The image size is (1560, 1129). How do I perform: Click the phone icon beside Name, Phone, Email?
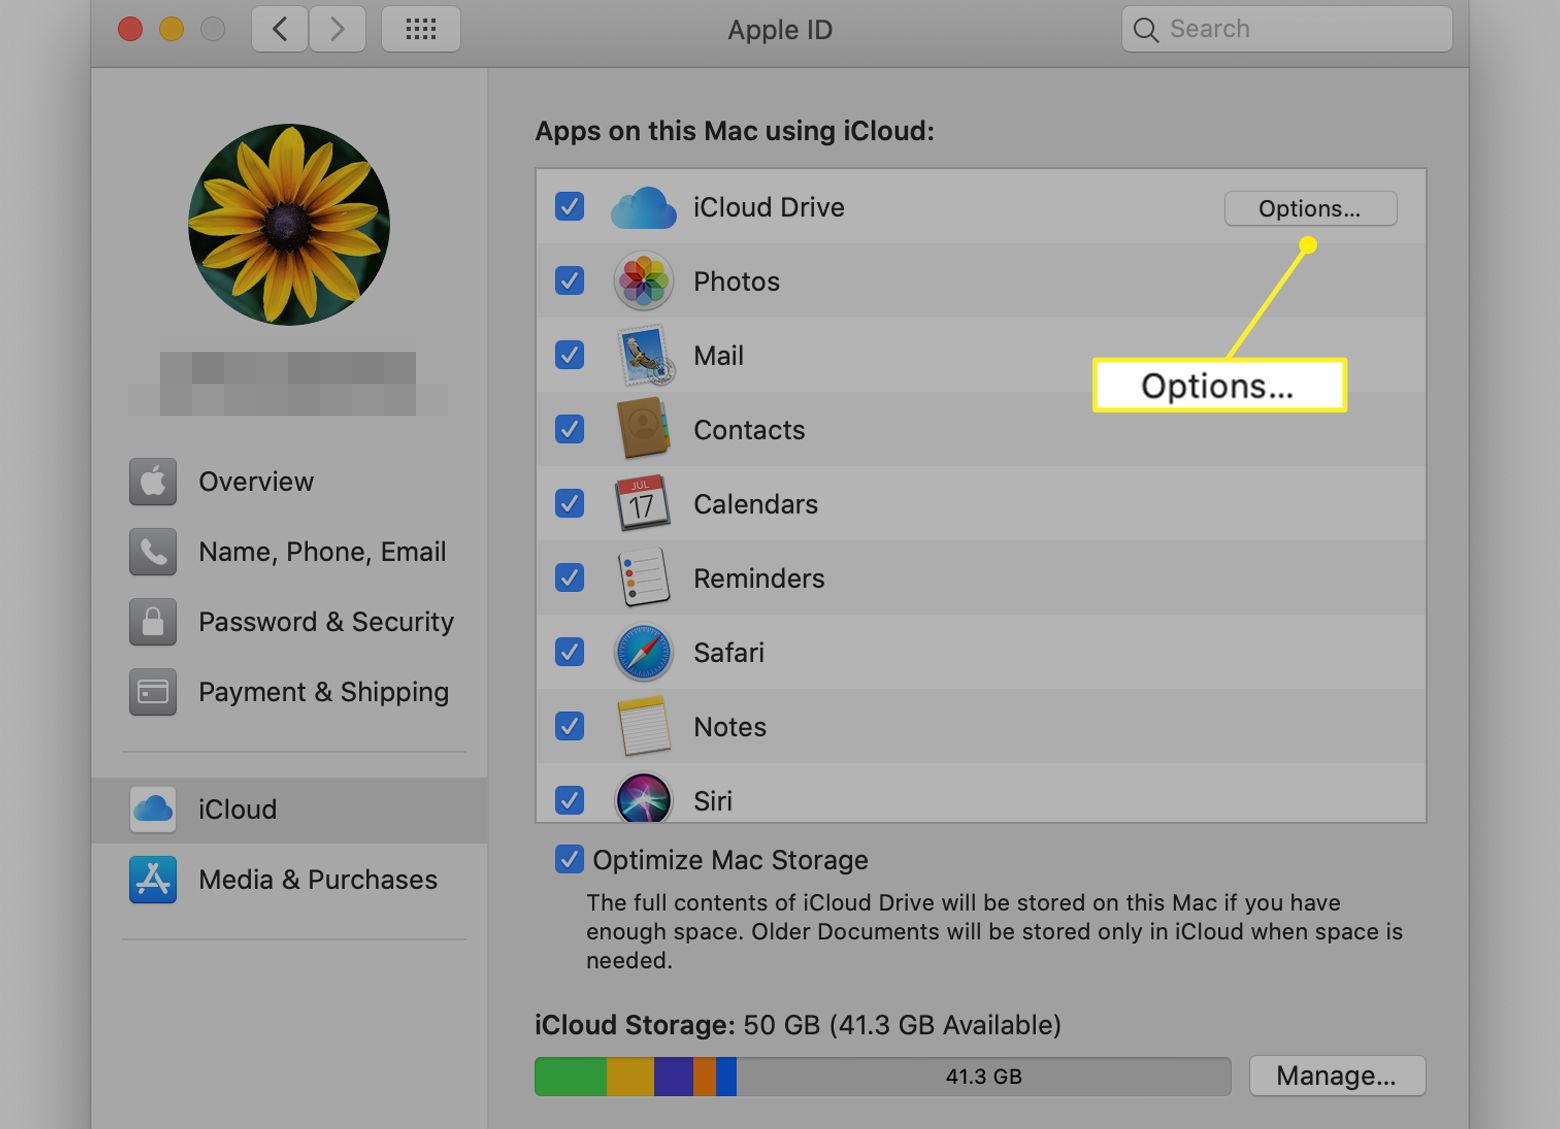[x=153, y=552]
